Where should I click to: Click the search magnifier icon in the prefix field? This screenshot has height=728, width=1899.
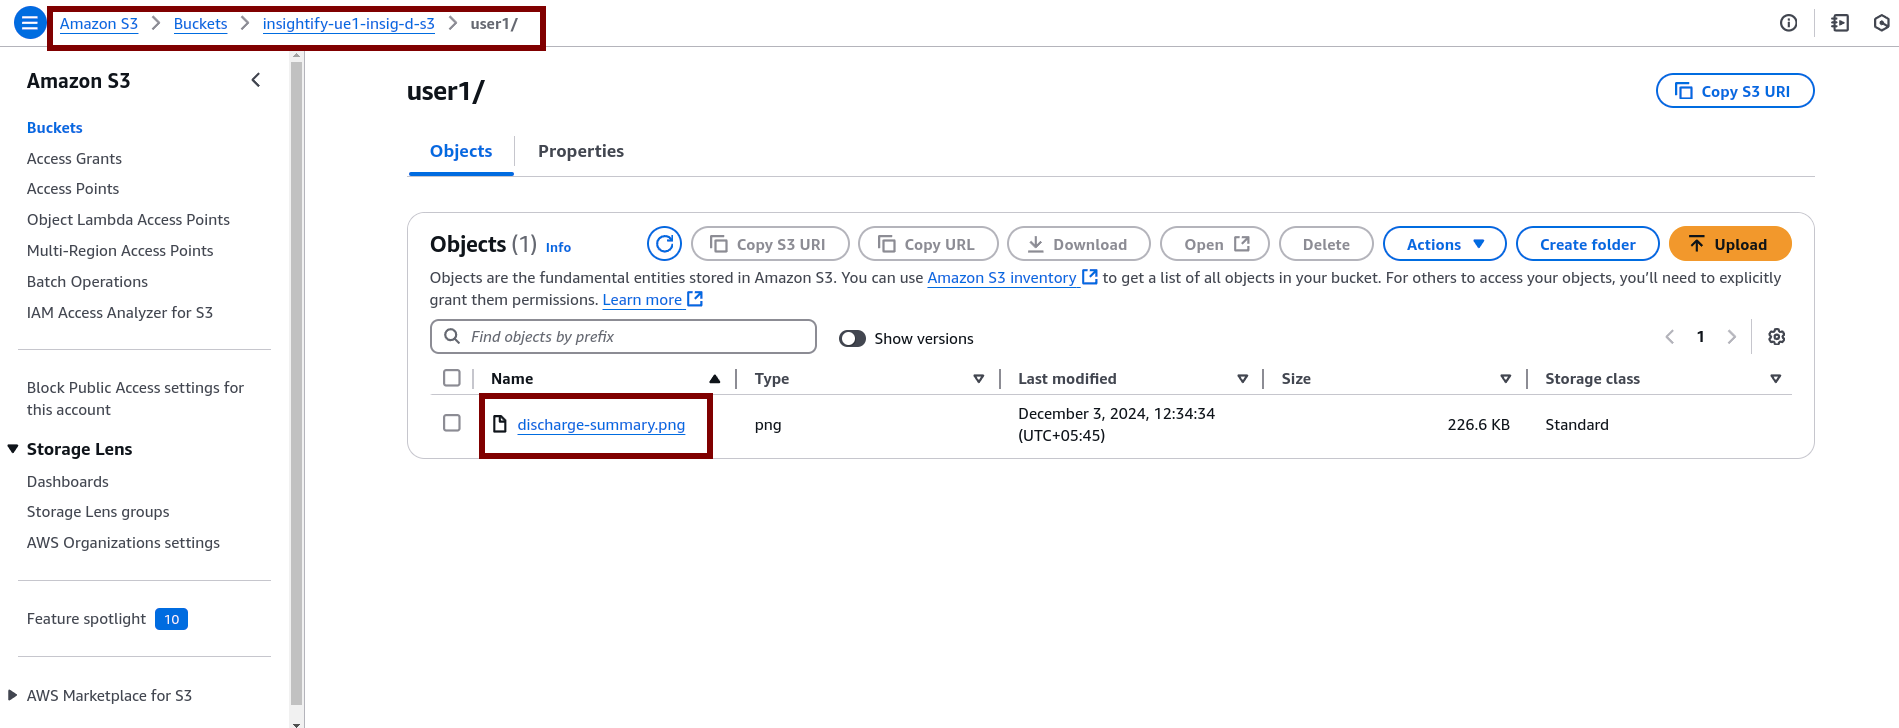[x=452, y=336]
